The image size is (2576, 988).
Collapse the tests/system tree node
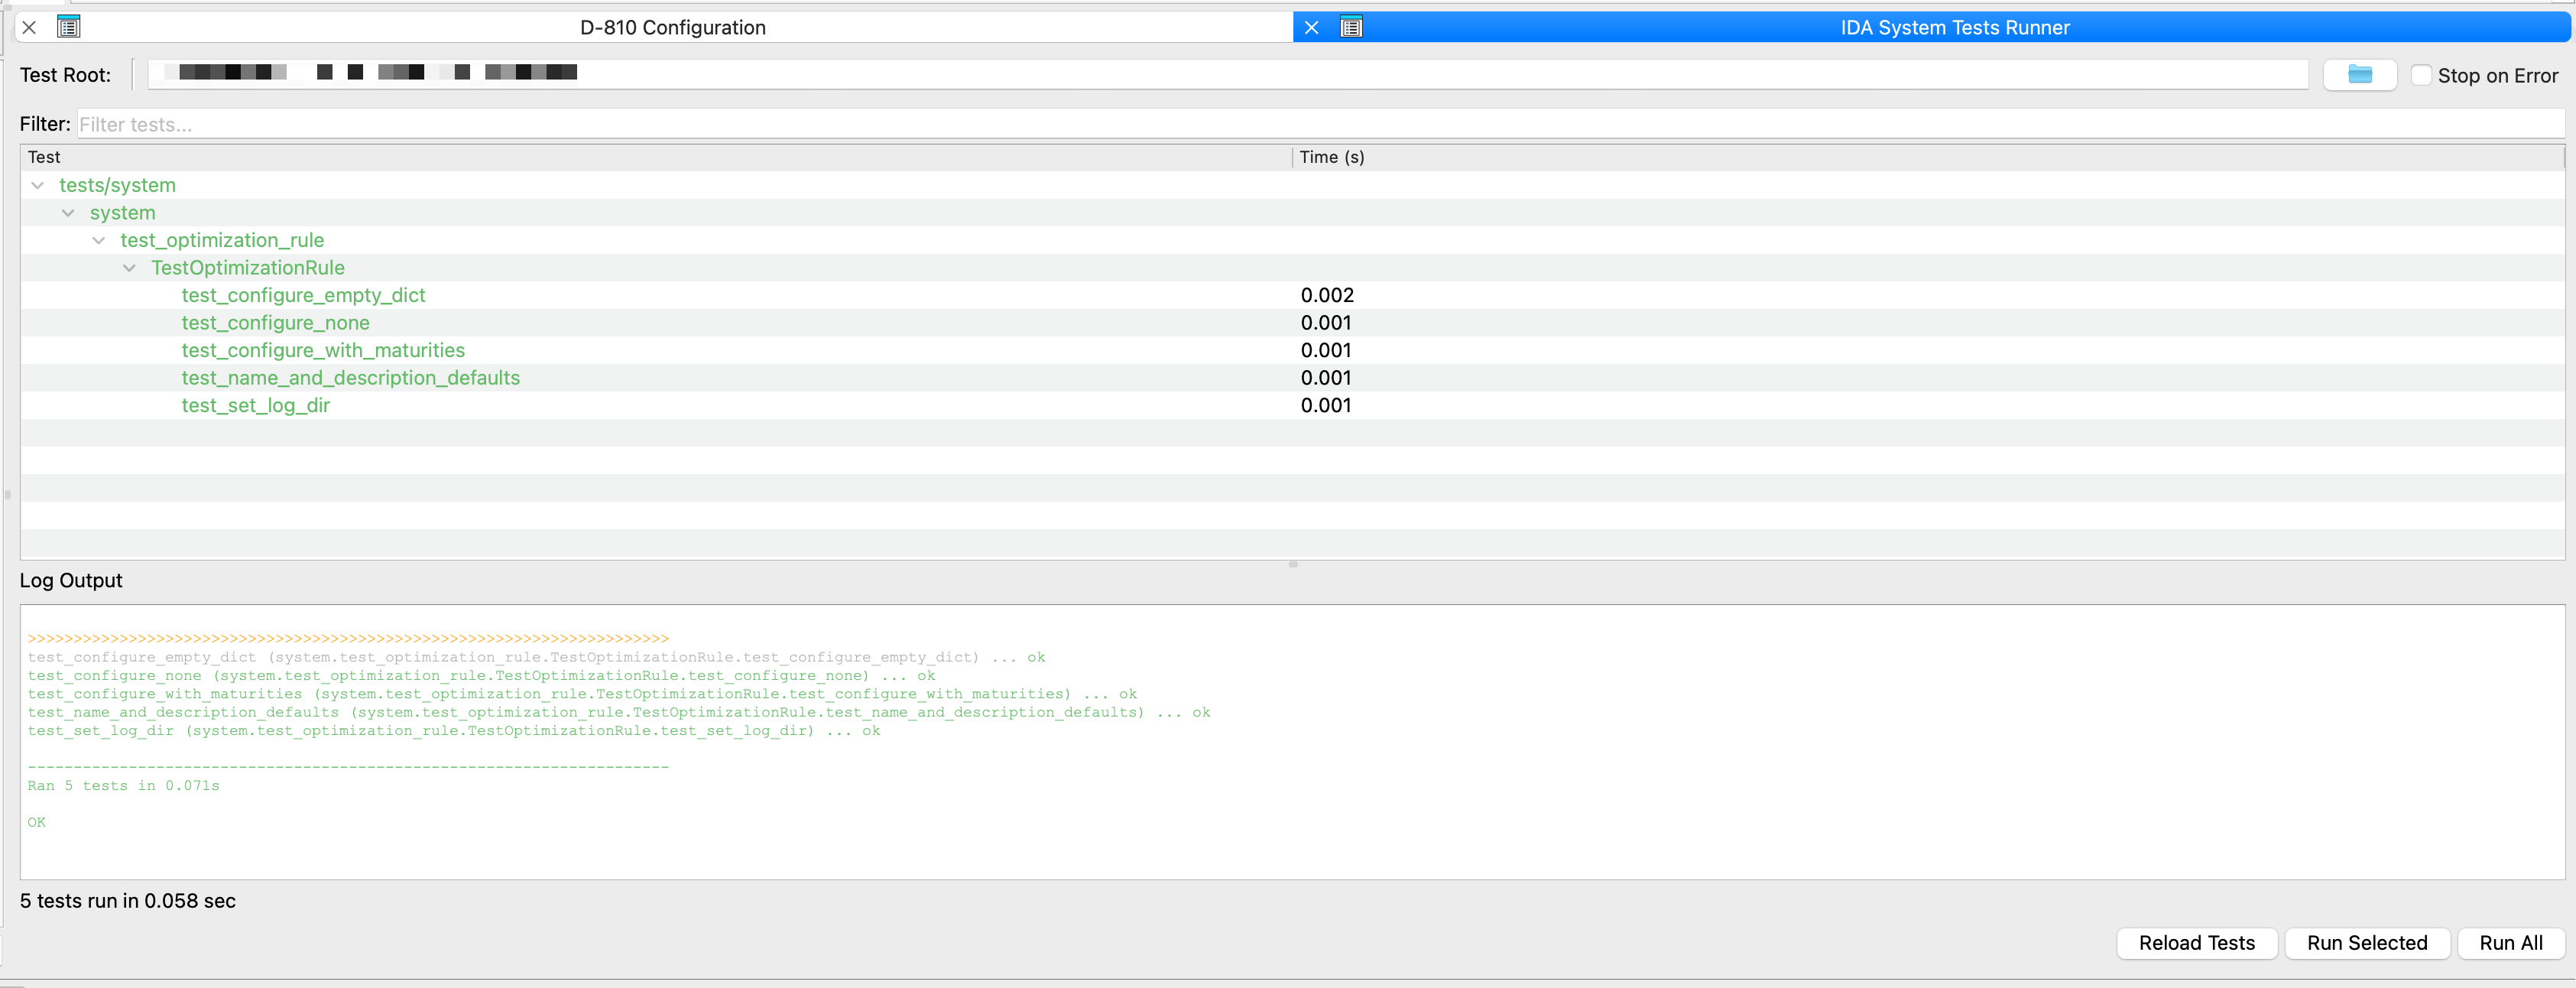click(37, 185)
